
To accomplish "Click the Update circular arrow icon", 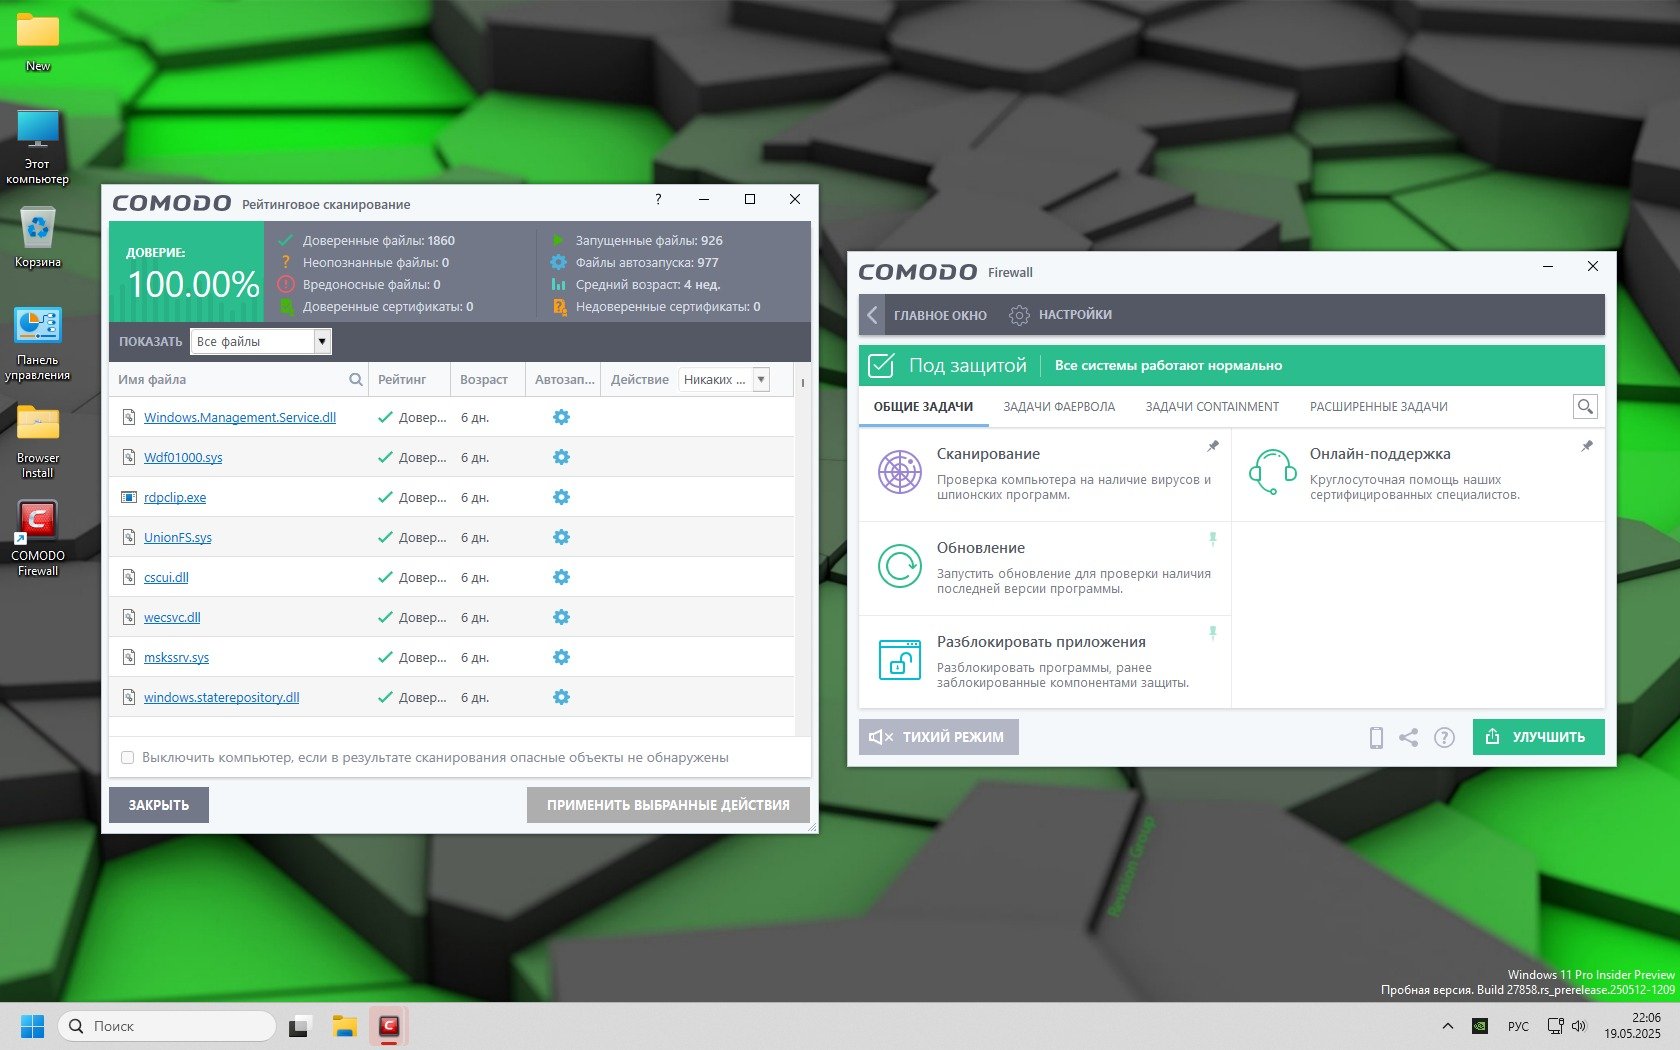I will pyautogui.click(x=899, y=566).
